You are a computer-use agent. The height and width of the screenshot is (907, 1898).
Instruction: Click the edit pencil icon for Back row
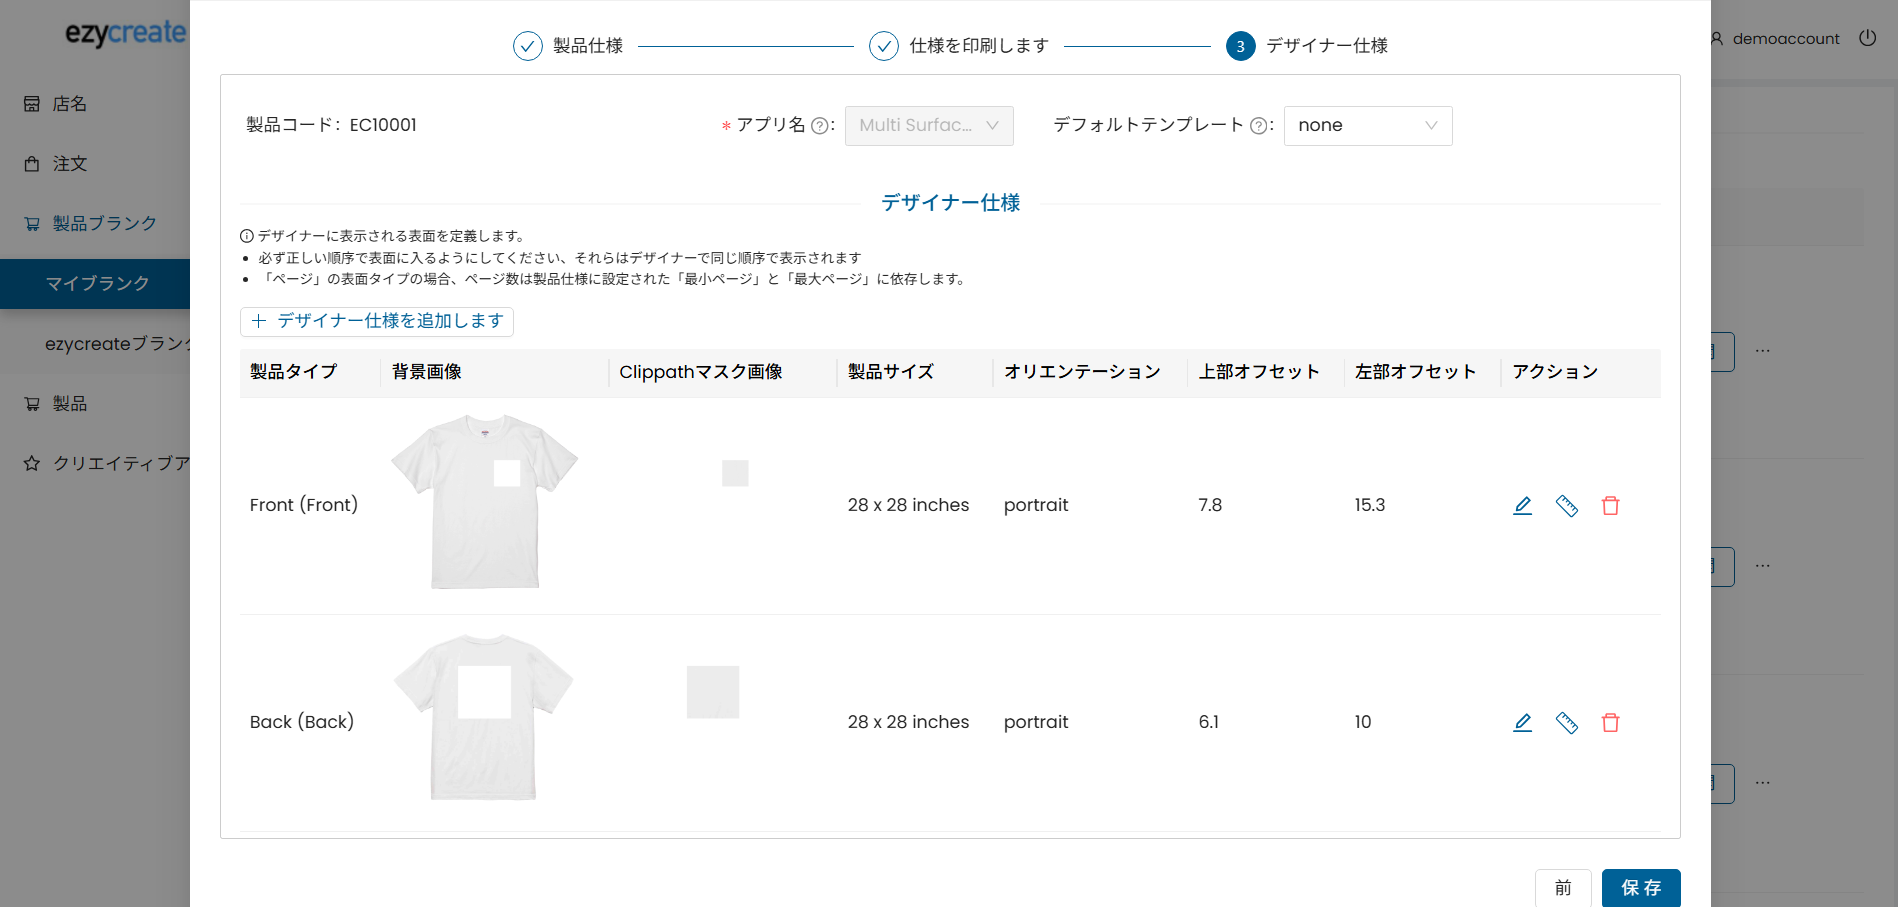(1522, 723)
